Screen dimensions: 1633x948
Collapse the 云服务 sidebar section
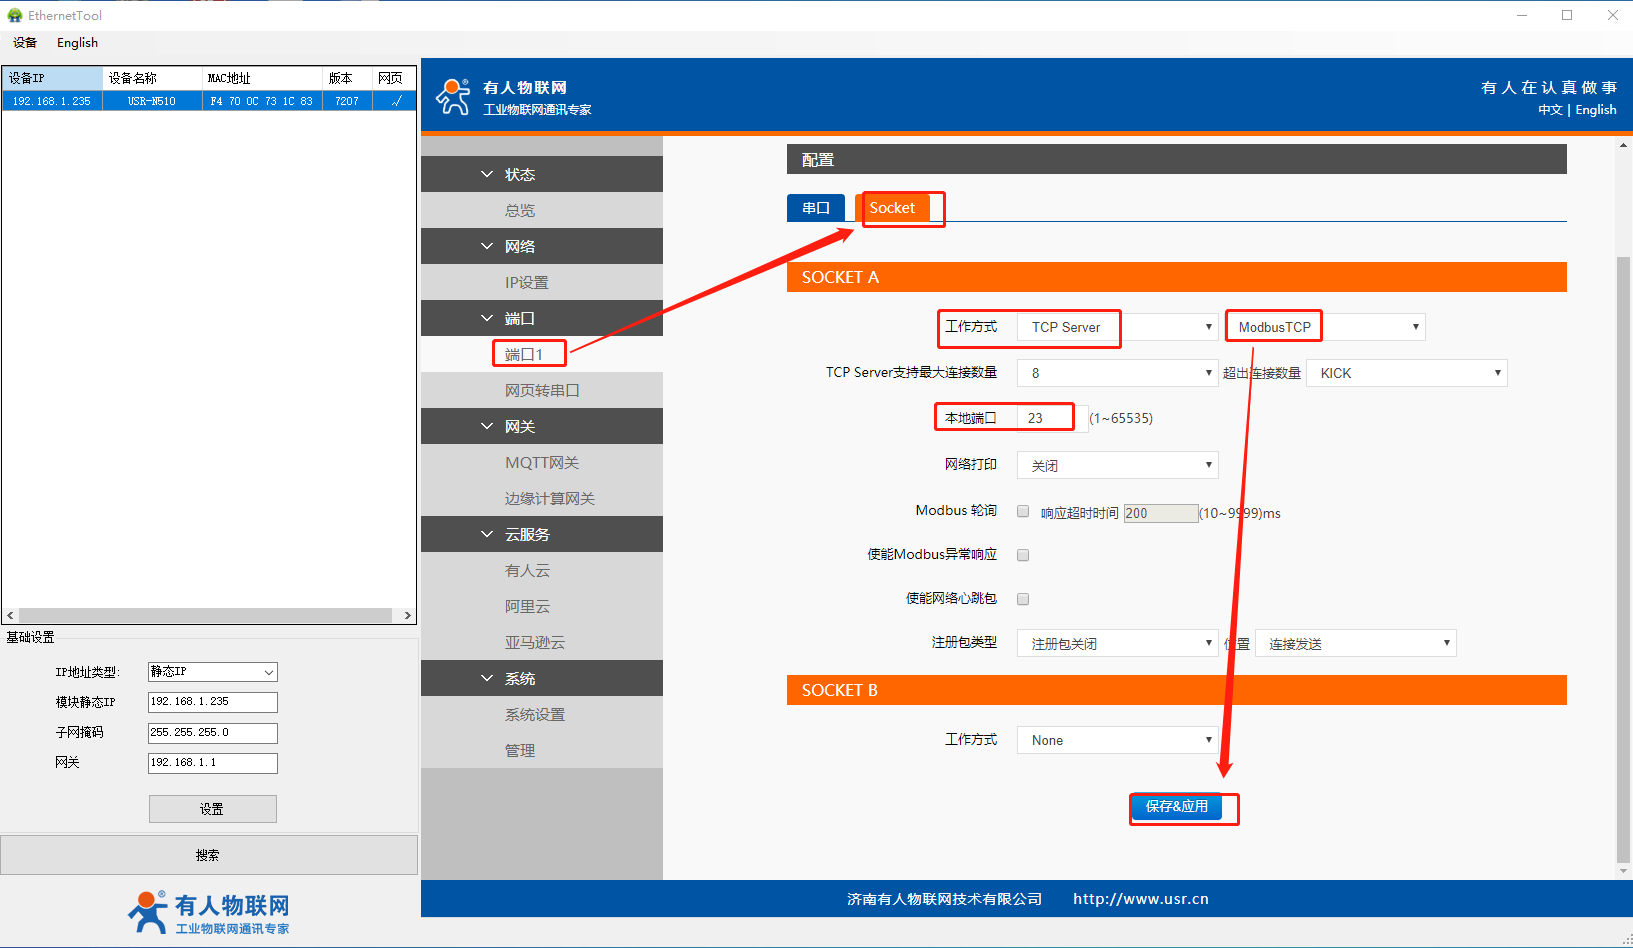(x=487, y=534)
